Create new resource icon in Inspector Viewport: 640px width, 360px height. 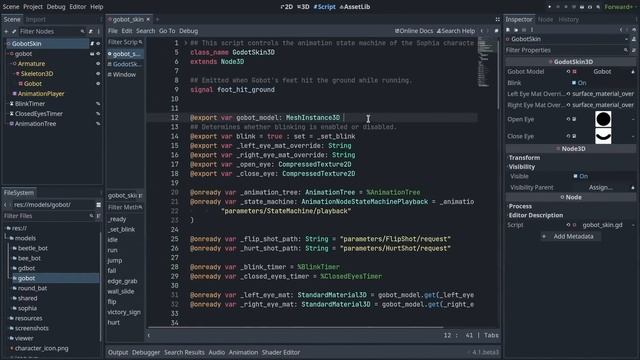coord(508,30)
